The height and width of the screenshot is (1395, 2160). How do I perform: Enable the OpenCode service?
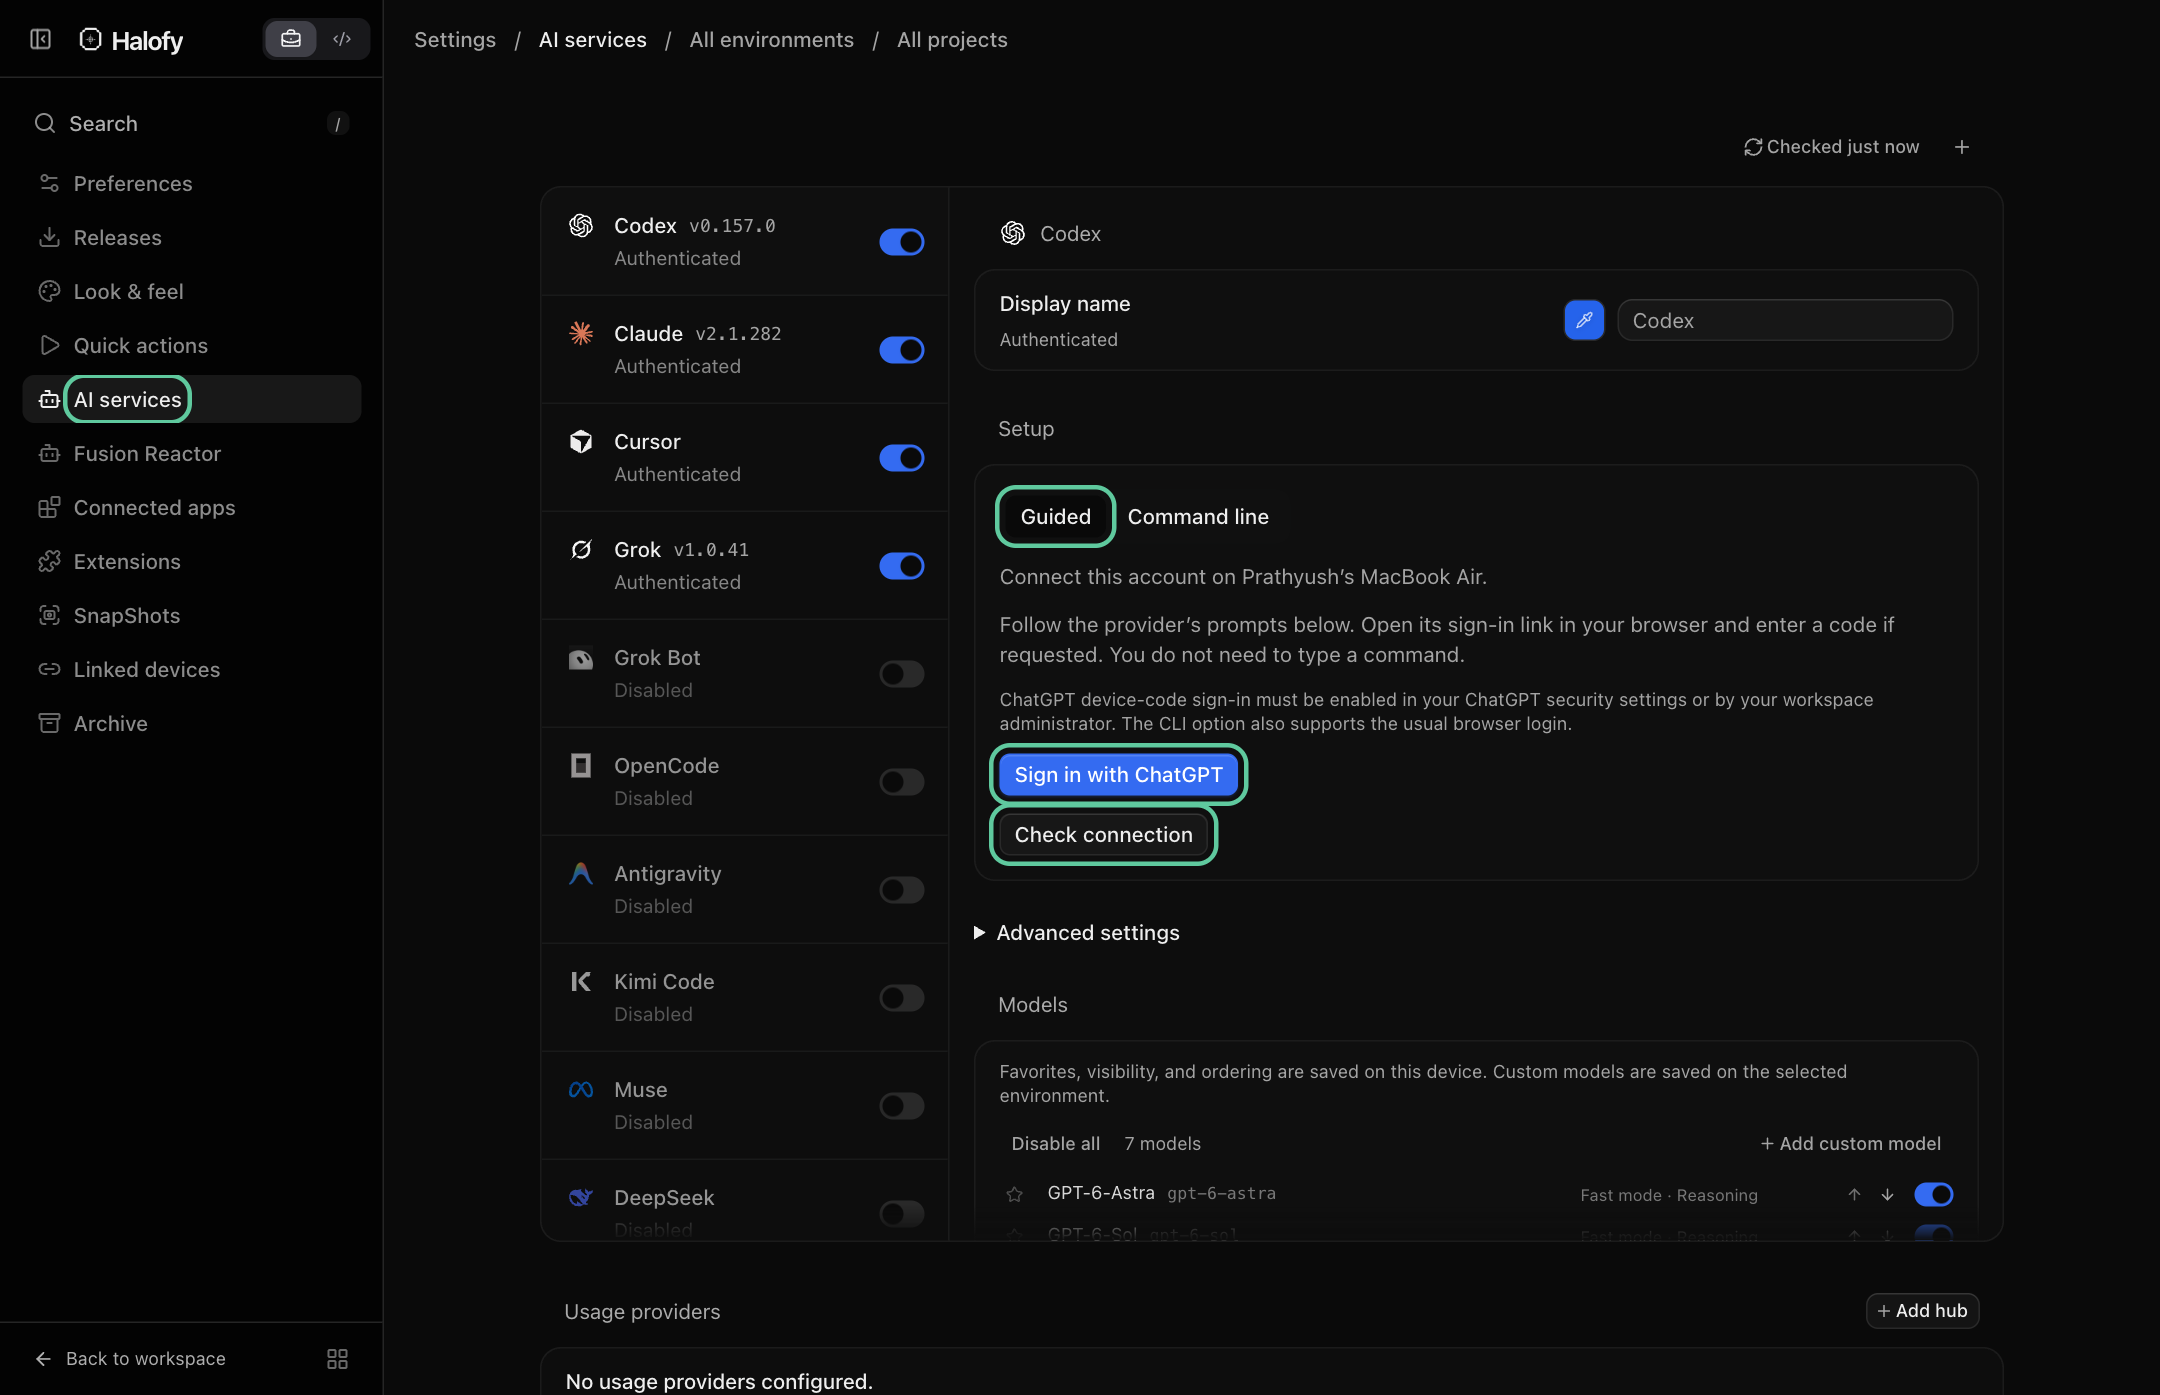coord(901,782)
